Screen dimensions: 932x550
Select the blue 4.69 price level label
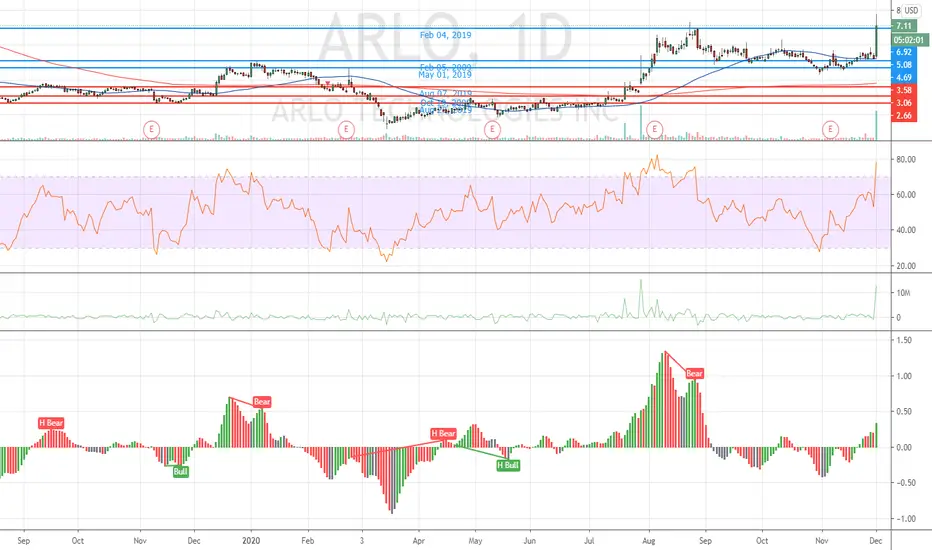pyautogui.click(x=904, y=77)
